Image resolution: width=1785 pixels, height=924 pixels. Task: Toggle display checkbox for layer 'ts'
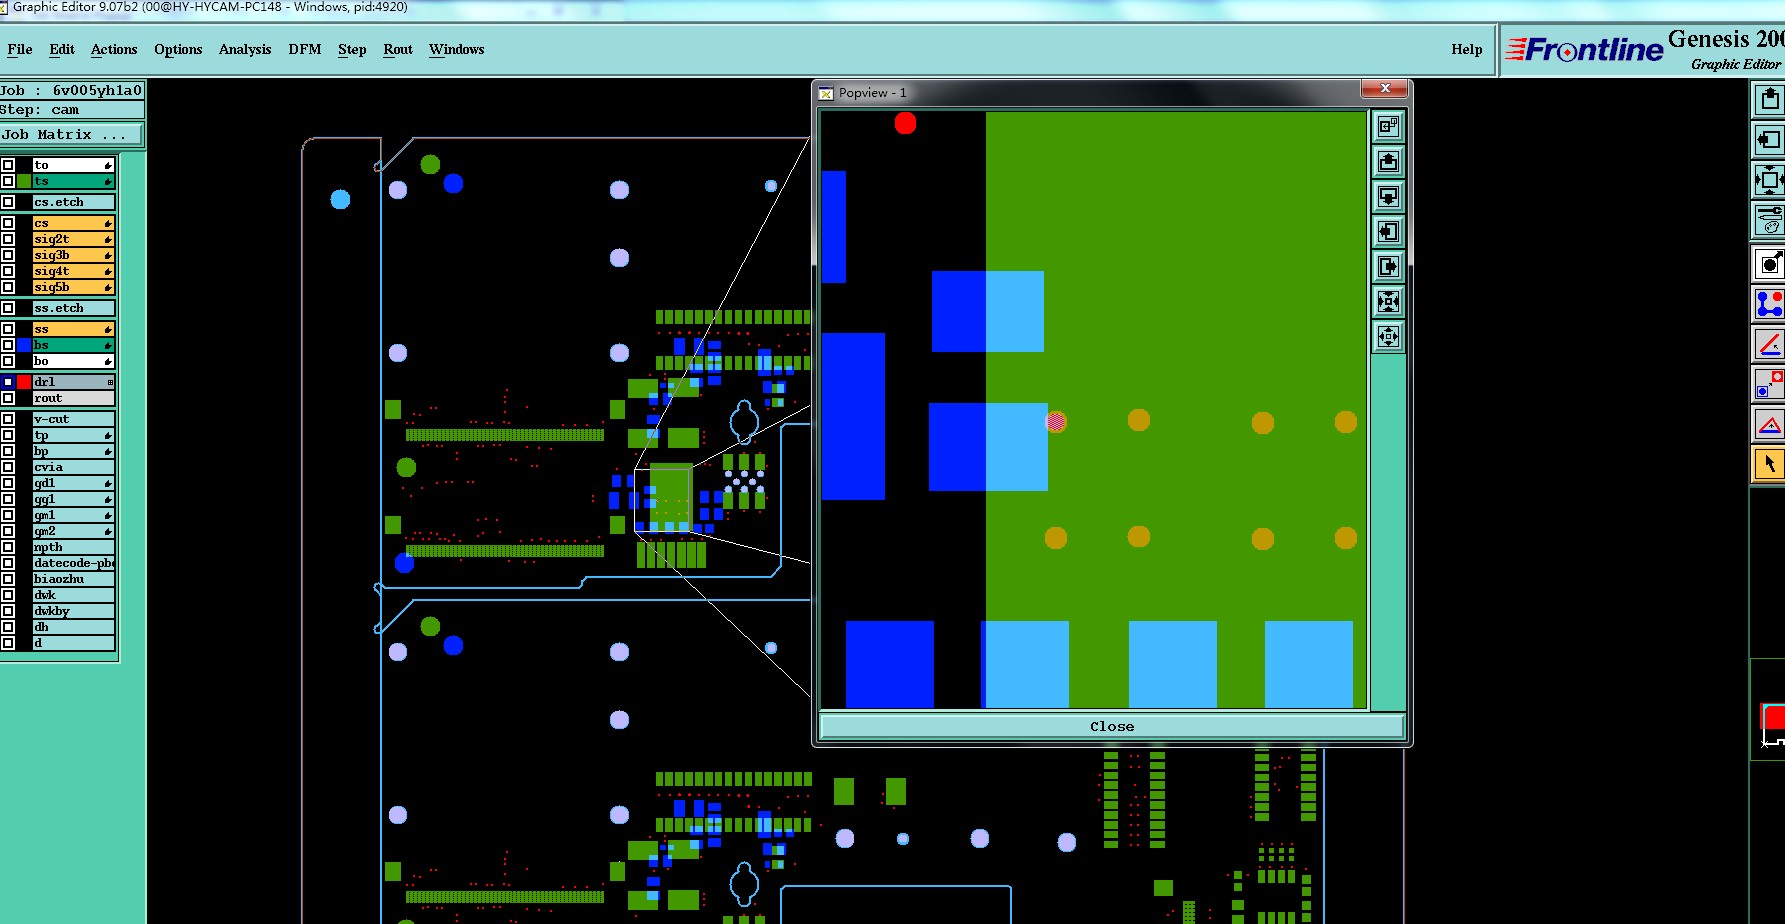pos(8,181)
